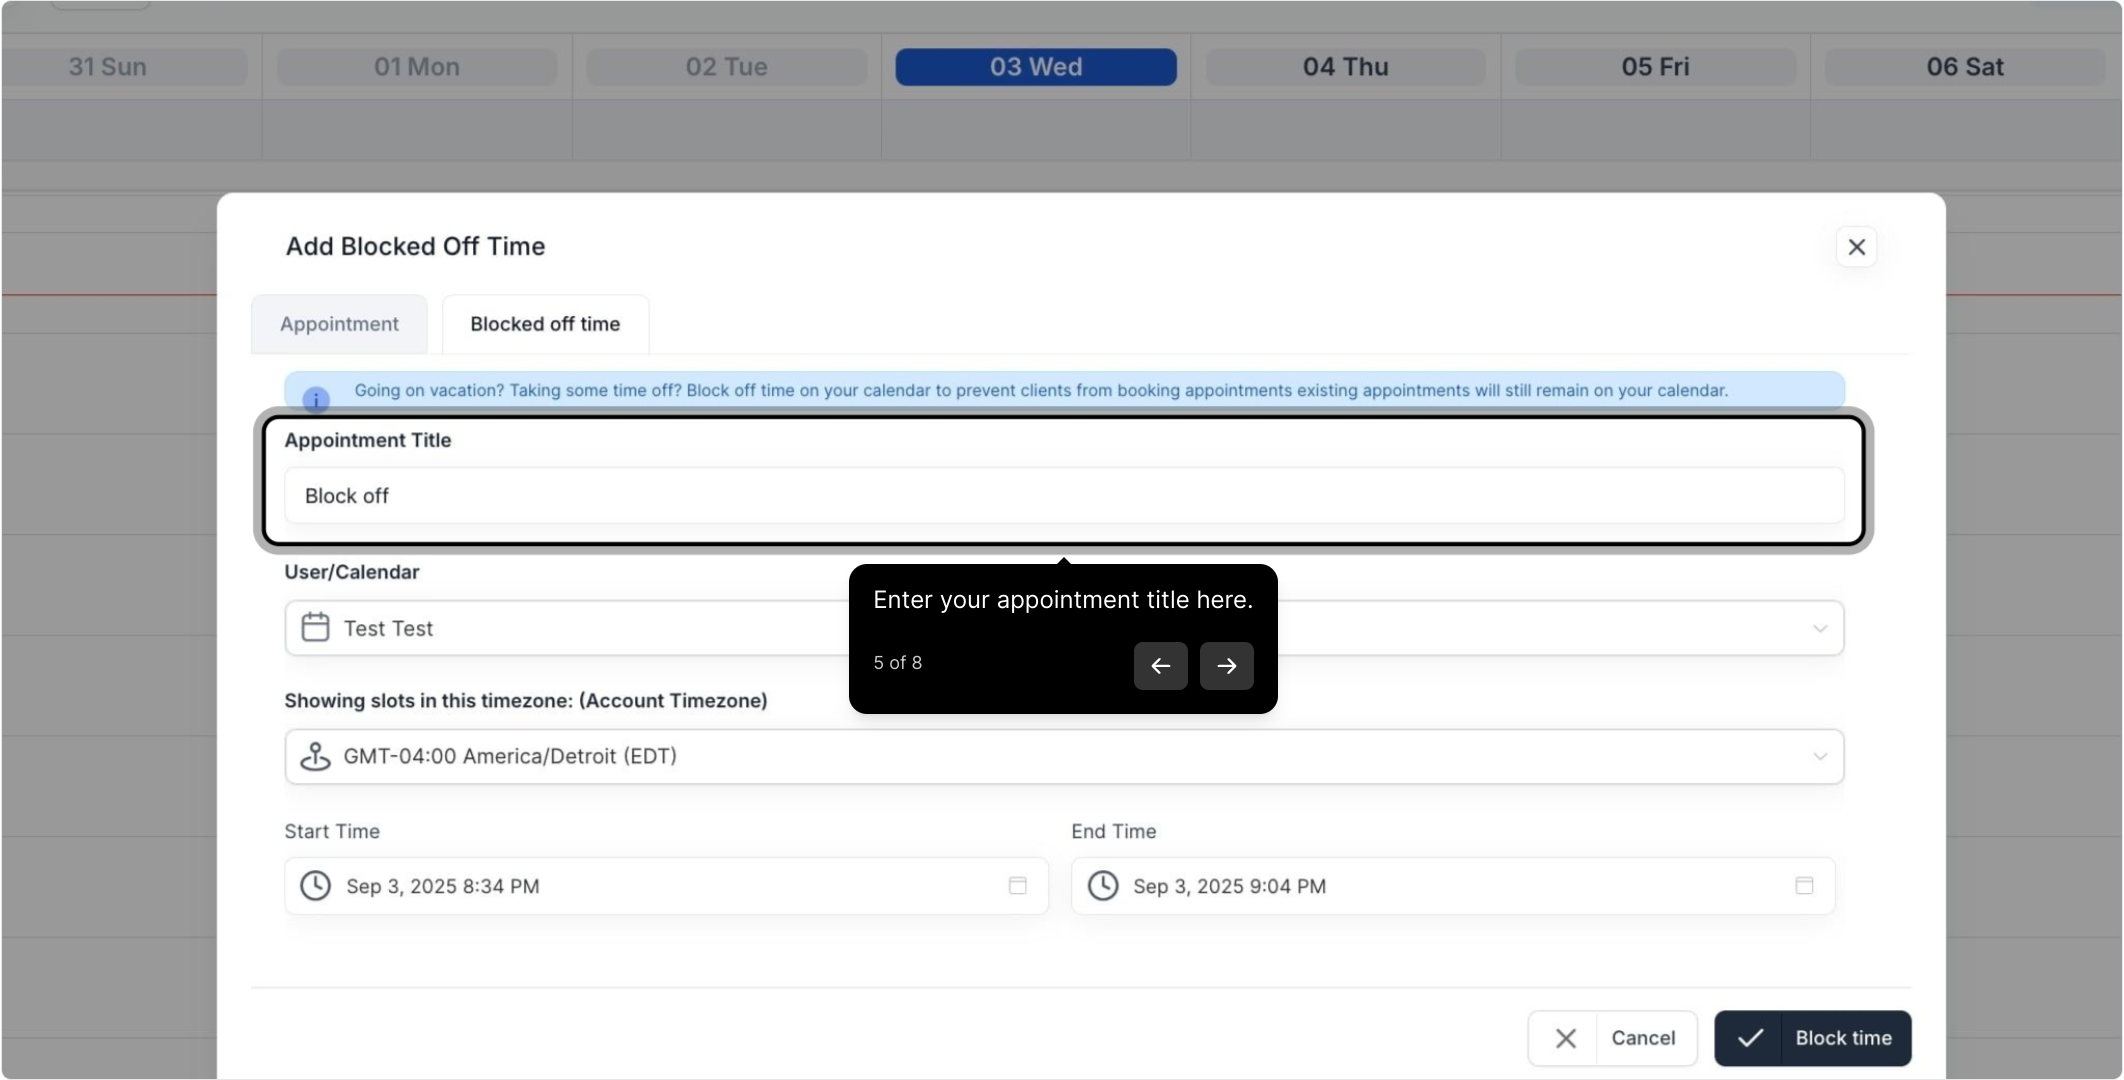Click the Appointment Title input field

pos(1063,496)
